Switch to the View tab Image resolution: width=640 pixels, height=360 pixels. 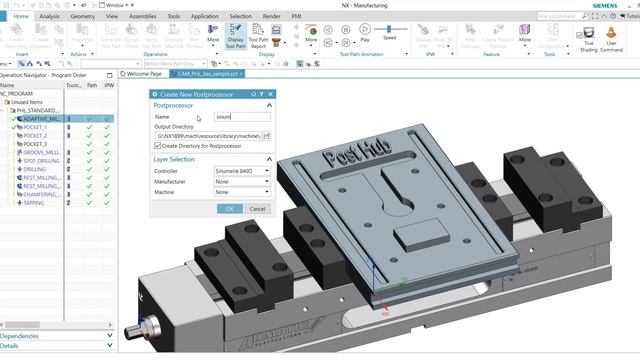coord(112,16)
